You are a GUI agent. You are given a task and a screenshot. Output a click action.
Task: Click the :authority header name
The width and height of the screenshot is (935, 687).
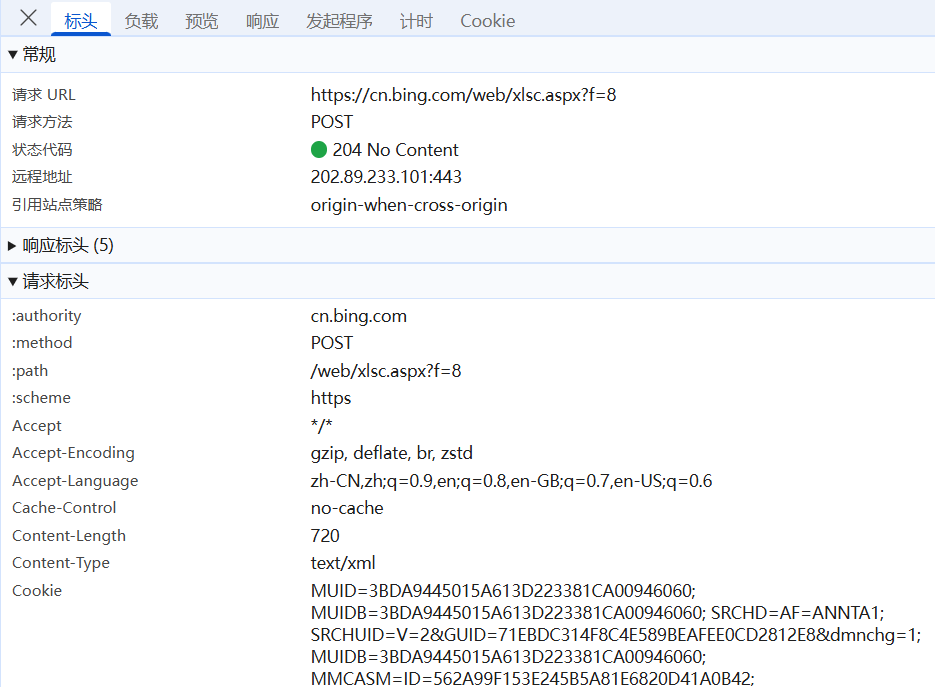(x=47, y=316)
